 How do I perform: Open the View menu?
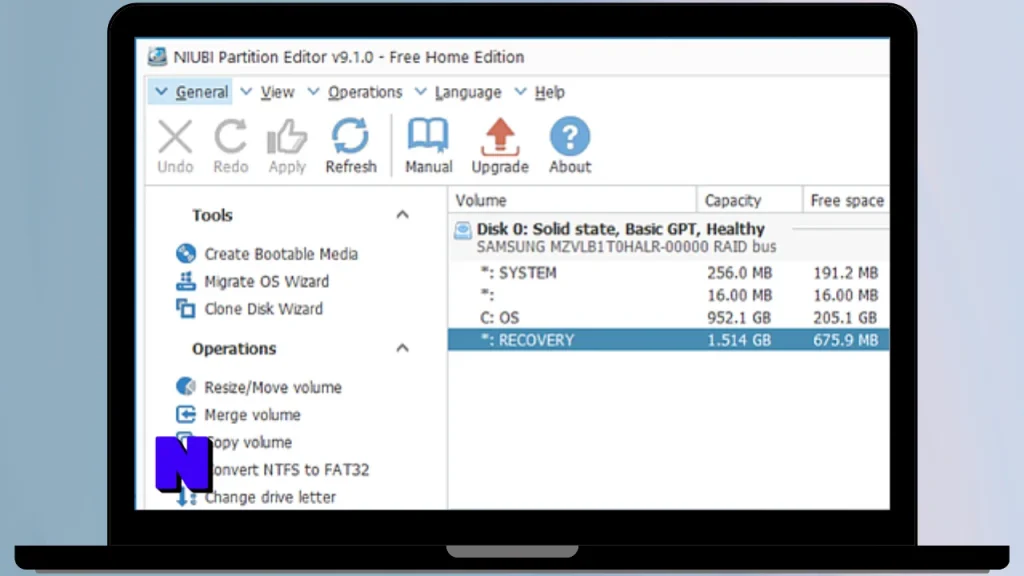278,92
